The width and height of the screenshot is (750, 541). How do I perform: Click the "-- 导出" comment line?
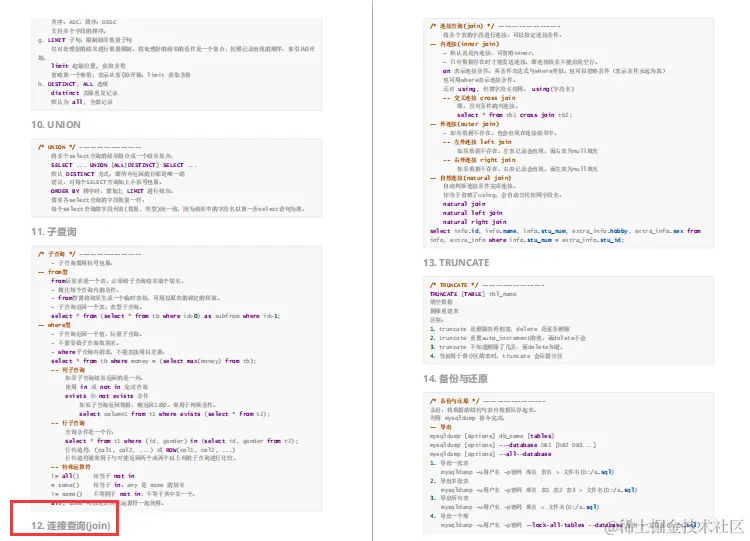pyautogui.click(x=441, y=427)
